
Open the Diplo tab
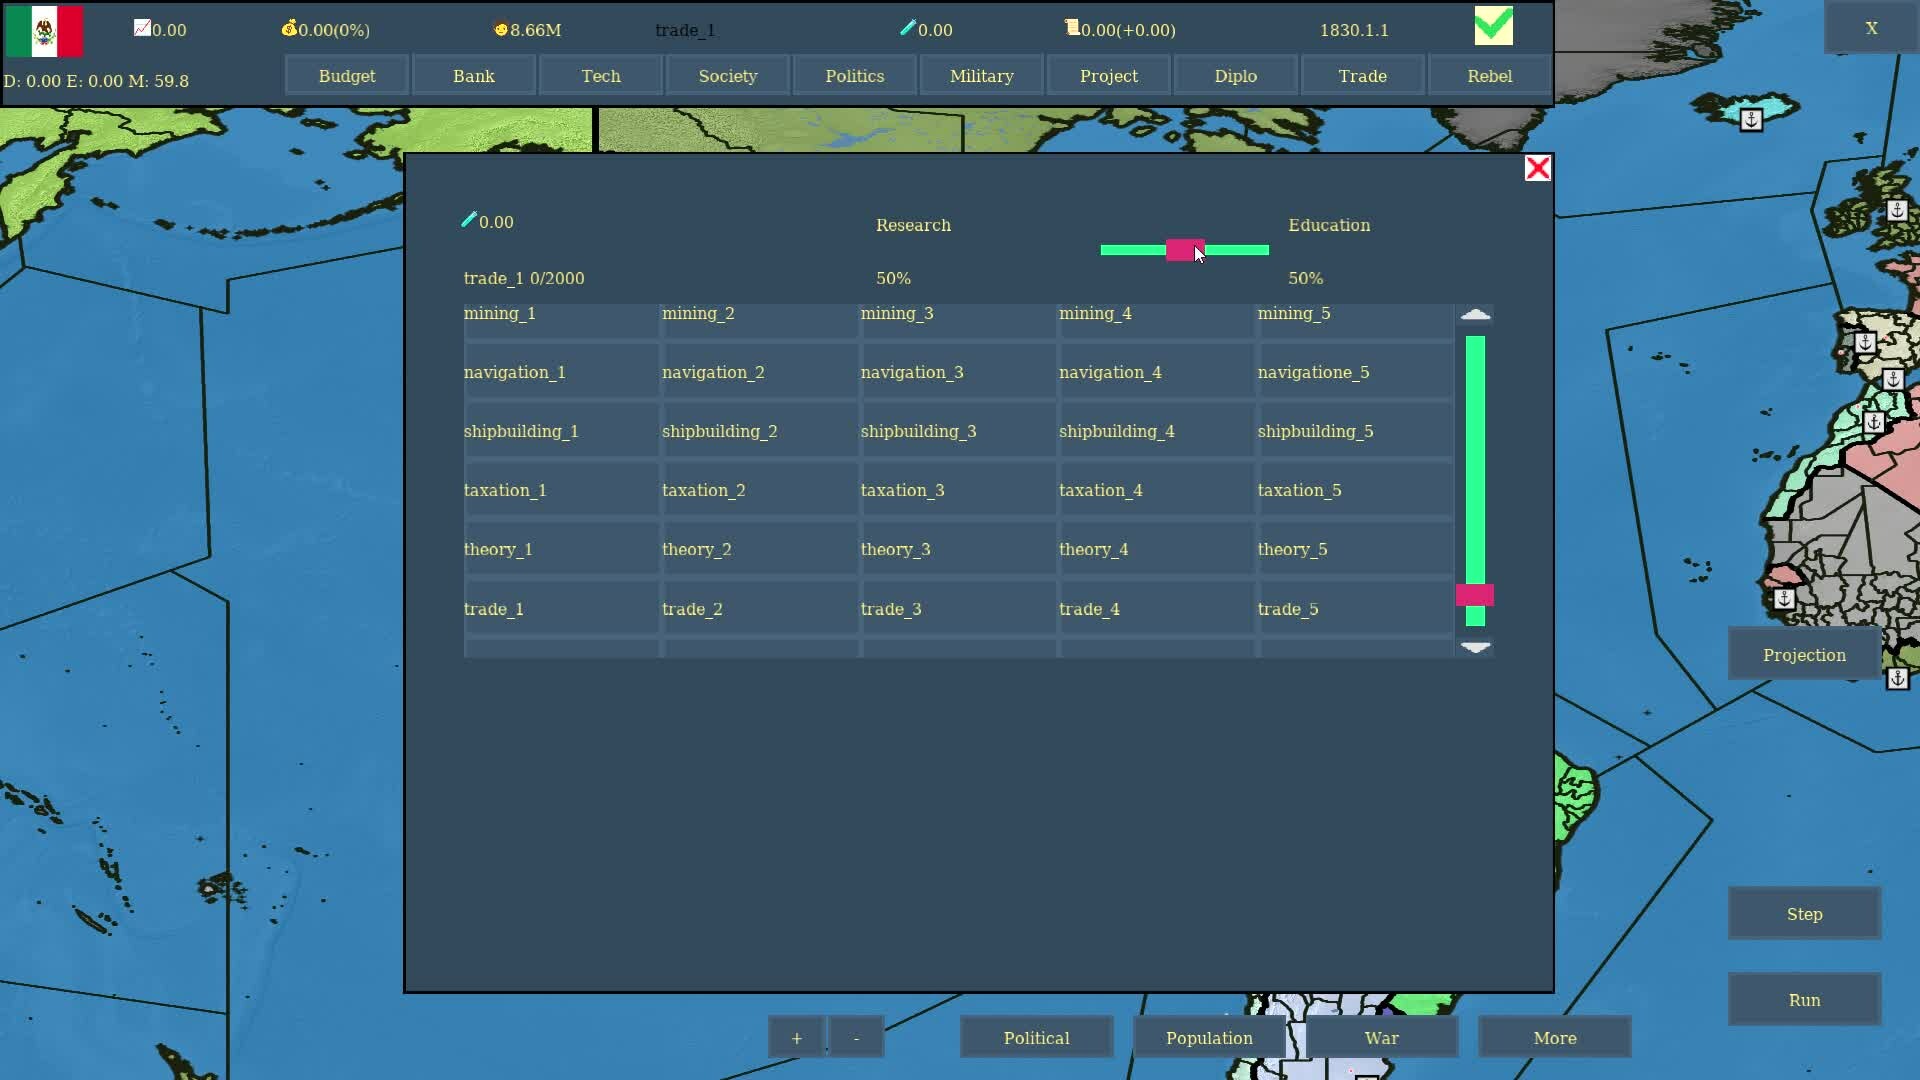click(x=1235, y=76)
